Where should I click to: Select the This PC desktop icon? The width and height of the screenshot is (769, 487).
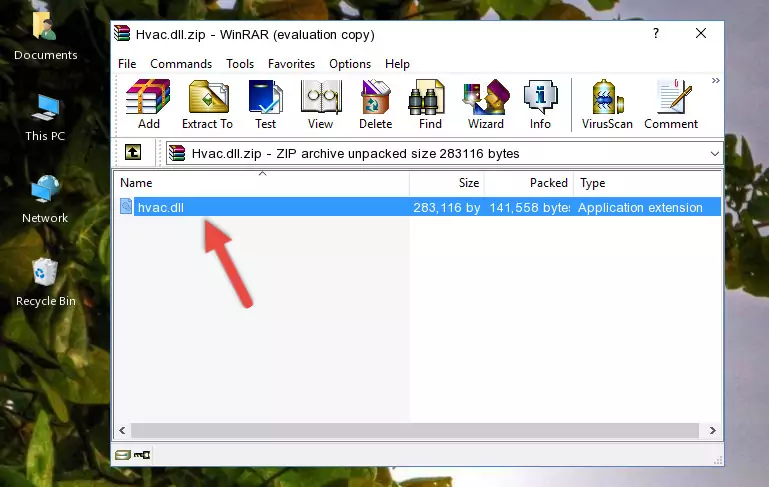coord(45,118)
